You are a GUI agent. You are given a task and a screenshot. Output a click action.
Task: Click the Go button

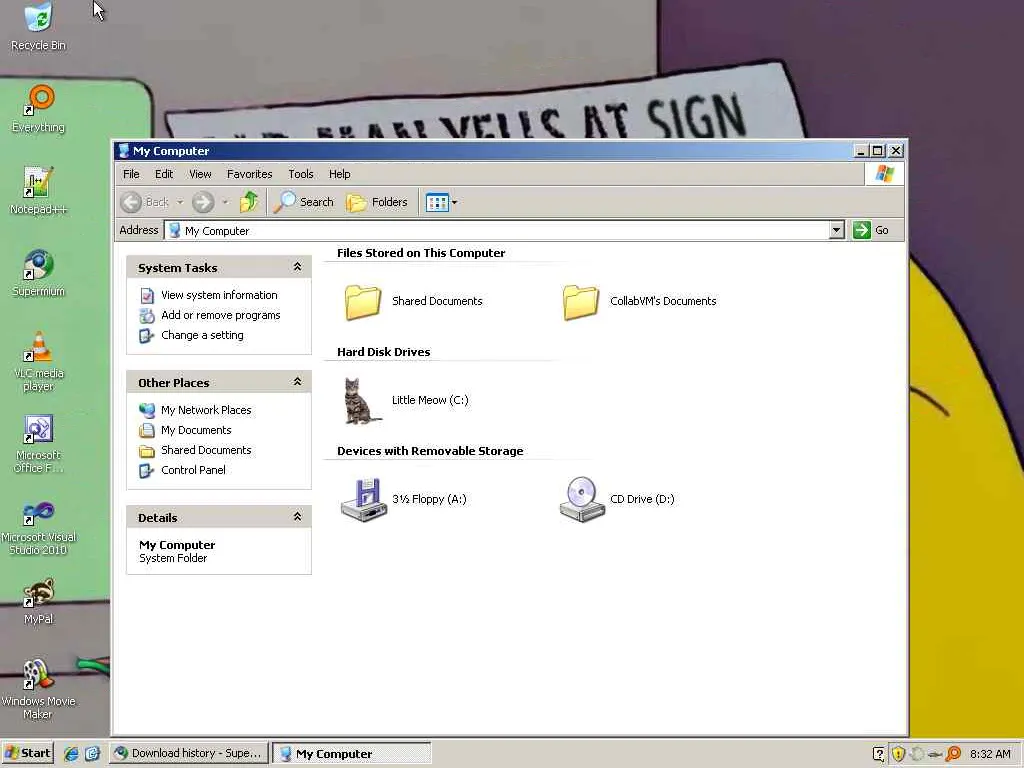click(871, 230)
